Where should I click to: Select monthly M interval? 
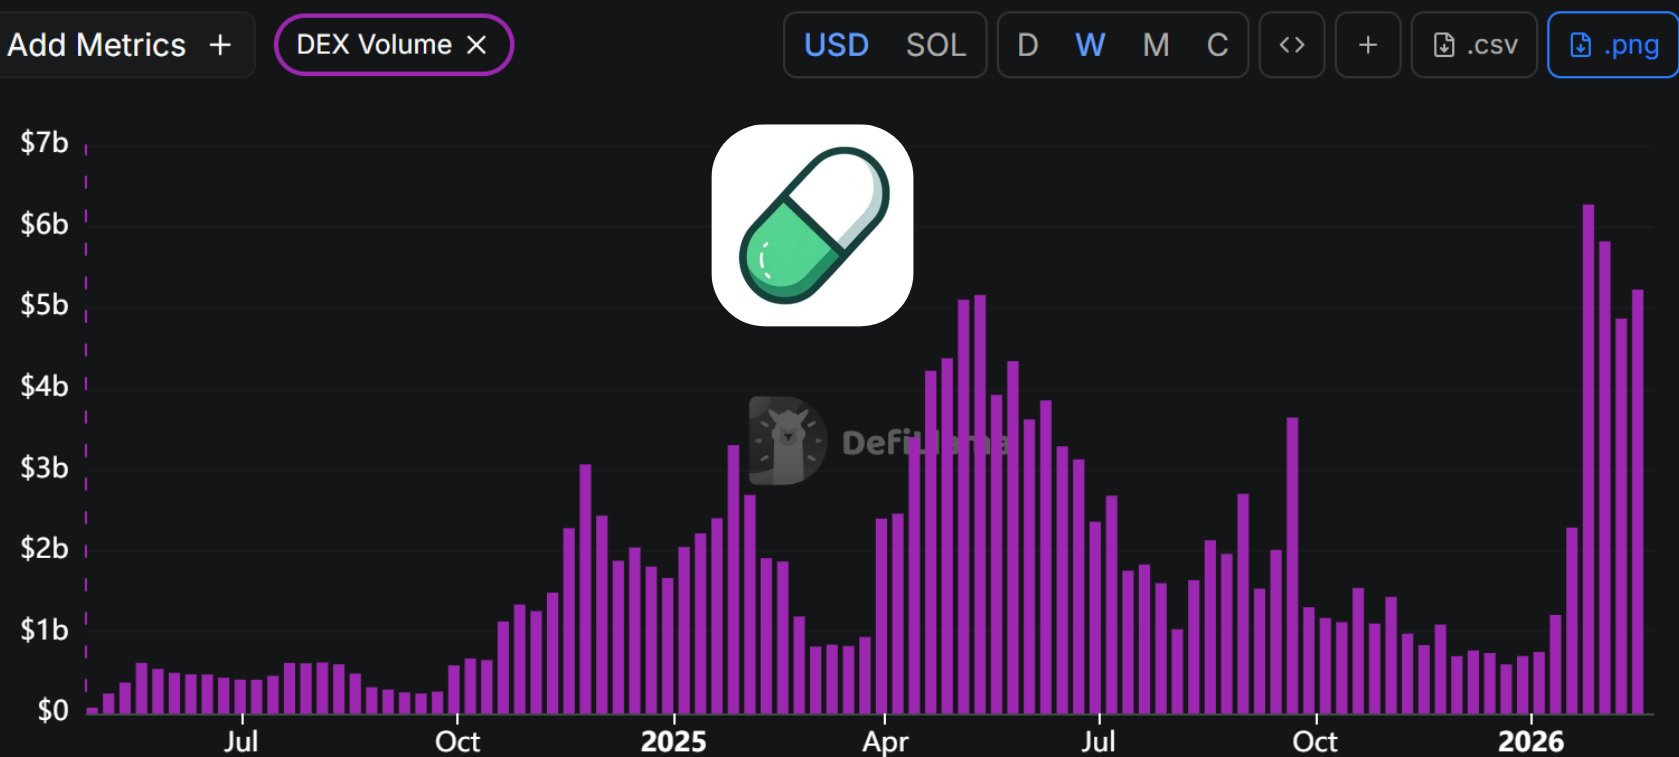point(1155,45)
